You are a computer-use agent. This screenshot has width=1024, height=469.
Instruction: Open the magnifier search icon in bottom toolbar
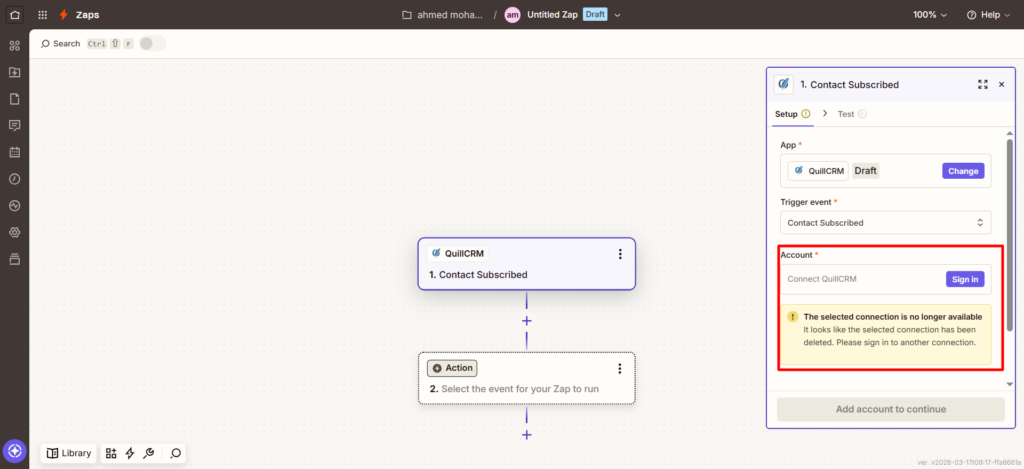[176, 453]
